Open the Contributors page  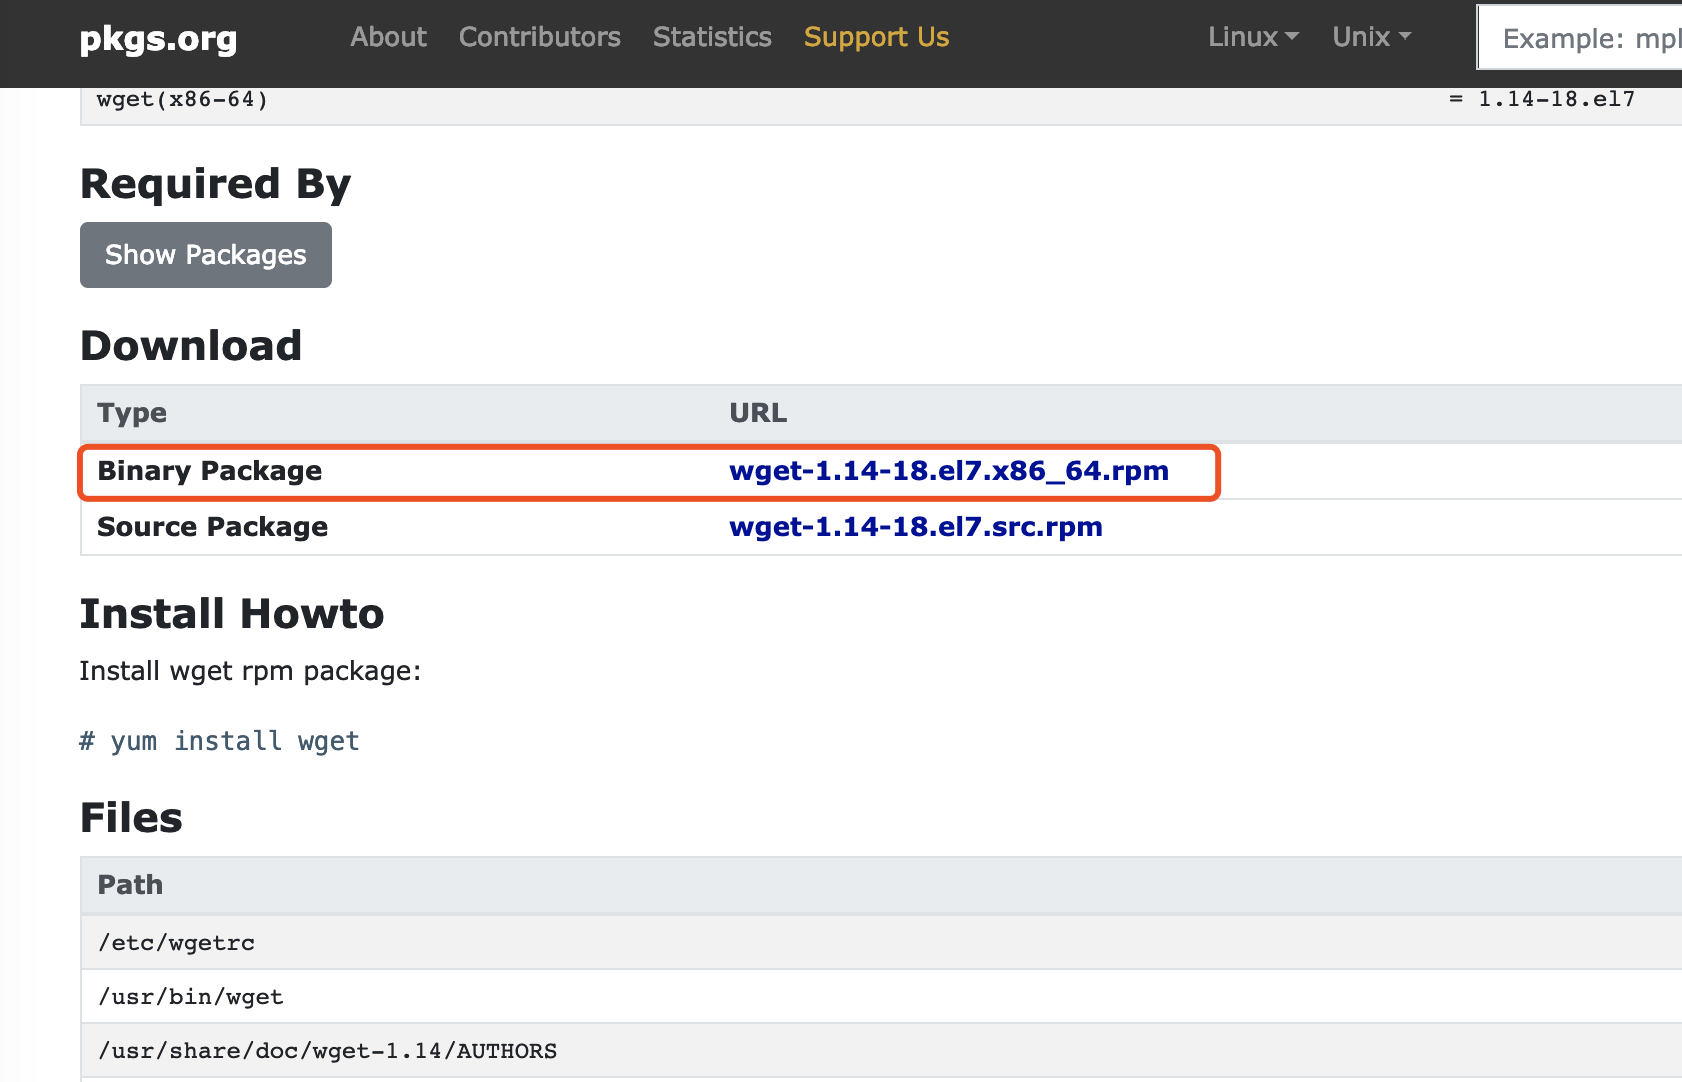(540, 37)
